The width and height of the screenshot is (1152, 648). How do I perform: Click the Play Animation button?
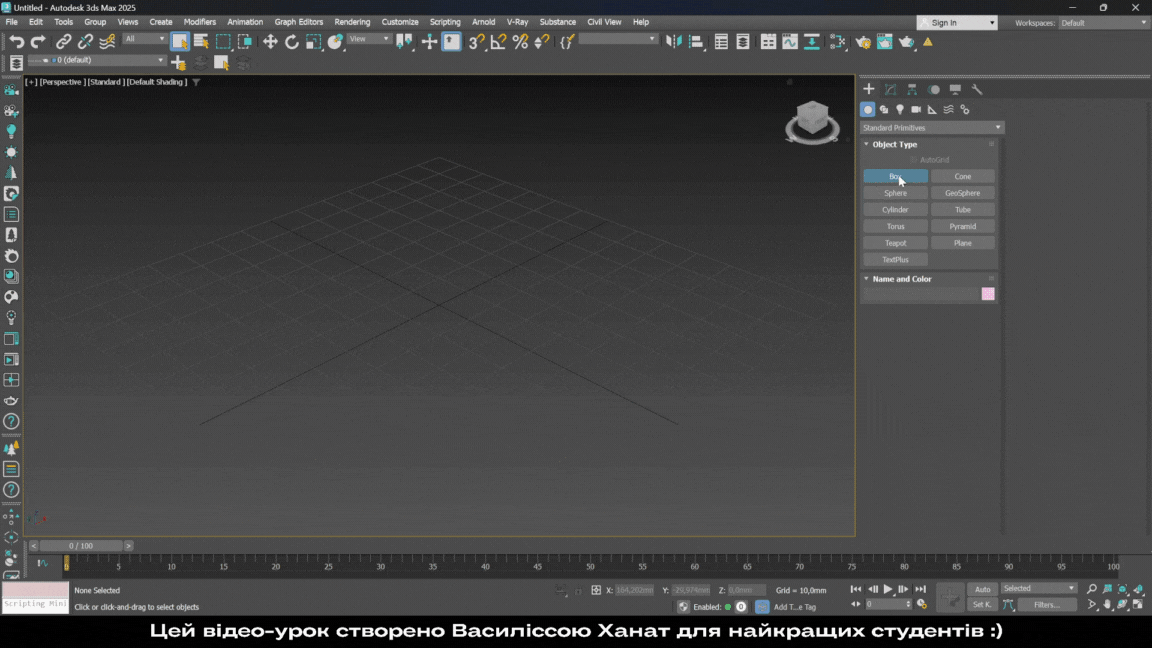[x=888, y=589]
